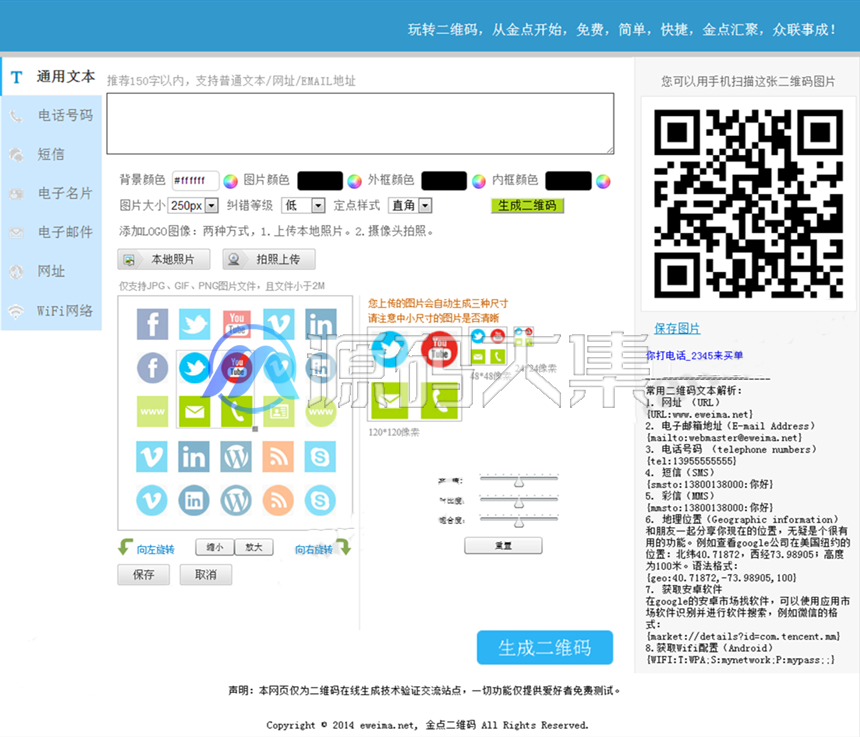Click the slider handle above 对比度
Screen dimensions: 860x737
point(519,482)
